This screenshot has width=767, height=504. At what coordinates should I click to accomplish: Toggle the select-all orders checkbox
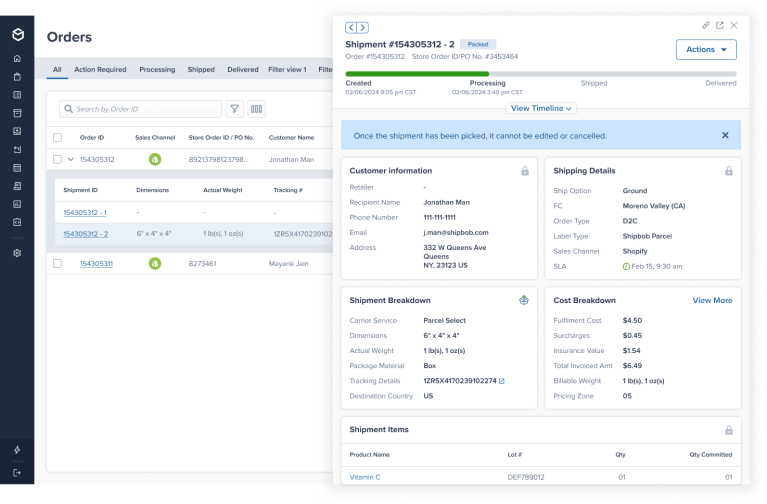[x=57, y=137]
